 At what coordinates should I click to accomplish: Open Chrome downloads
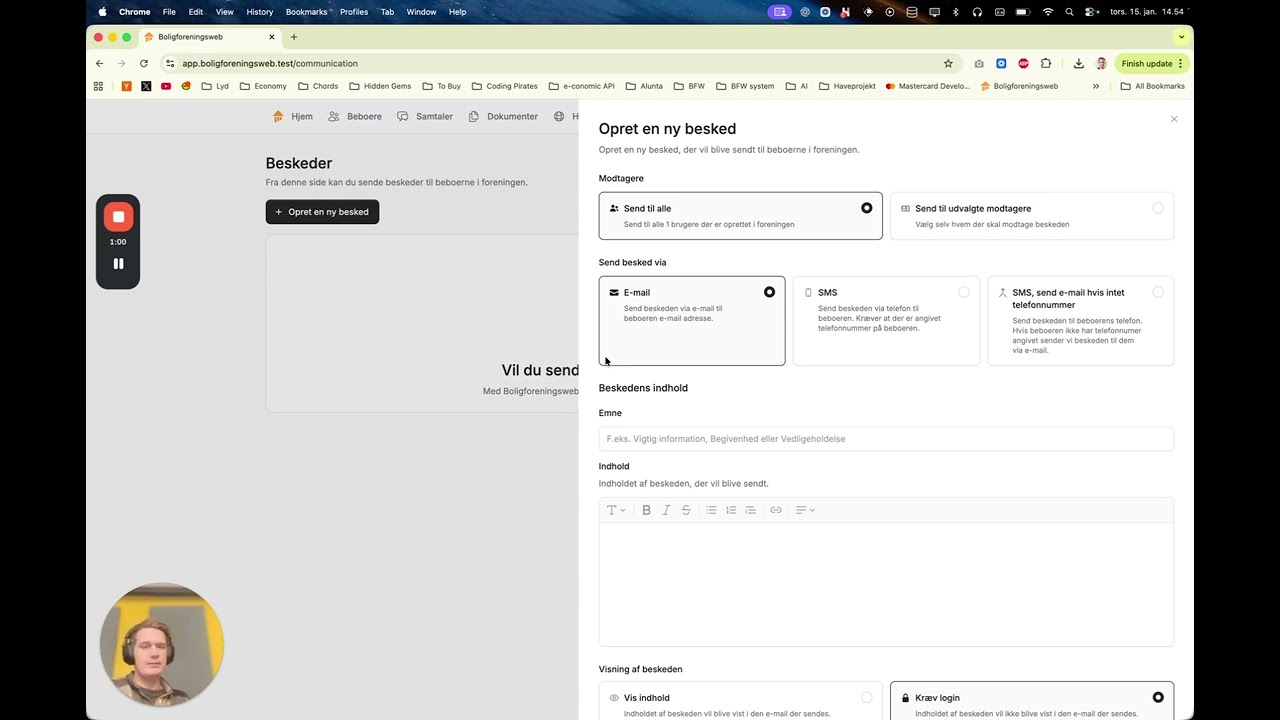pos(1078,63)
